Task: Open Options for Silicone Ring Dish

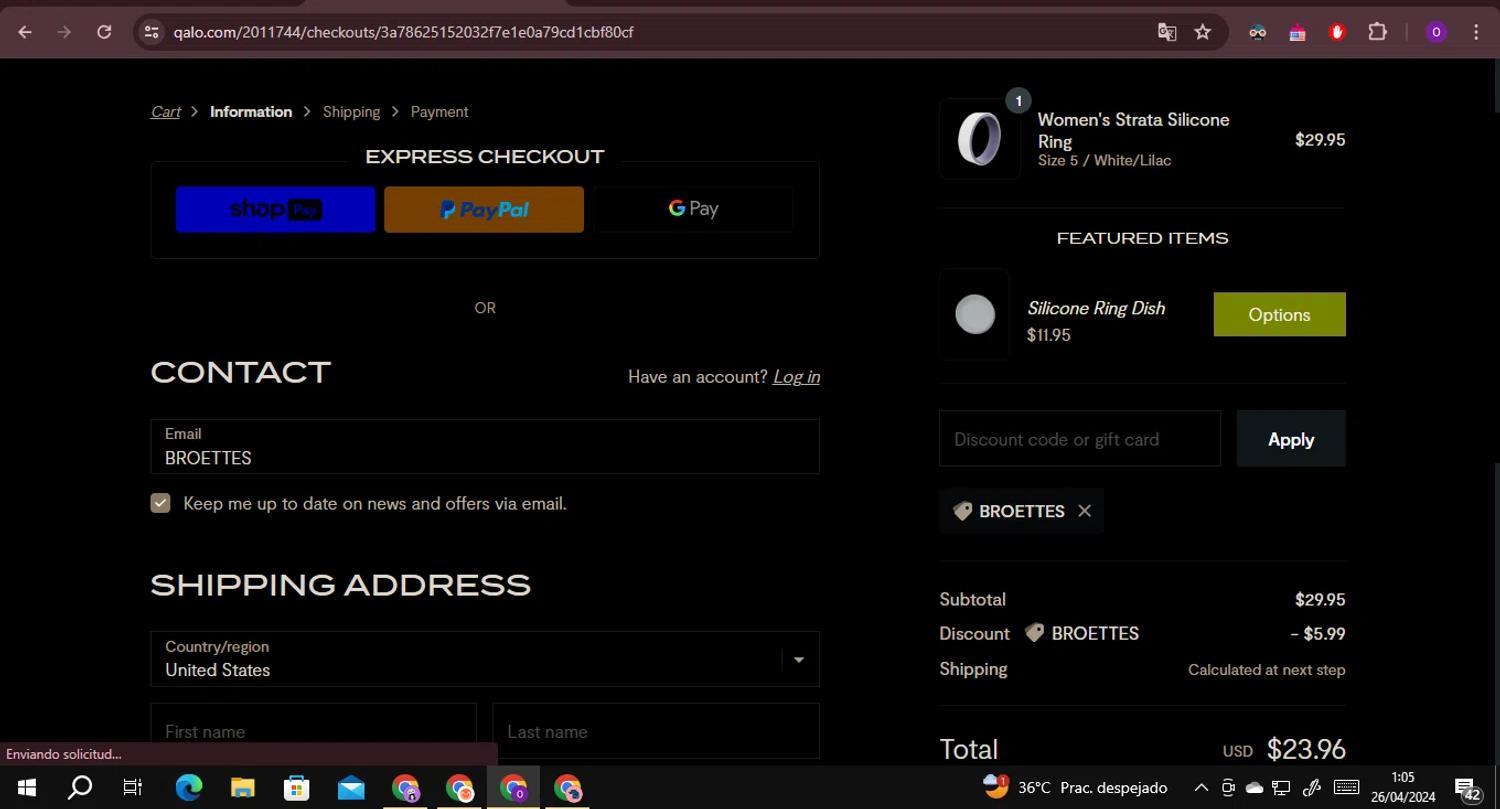Action: tap(1279, 314)
